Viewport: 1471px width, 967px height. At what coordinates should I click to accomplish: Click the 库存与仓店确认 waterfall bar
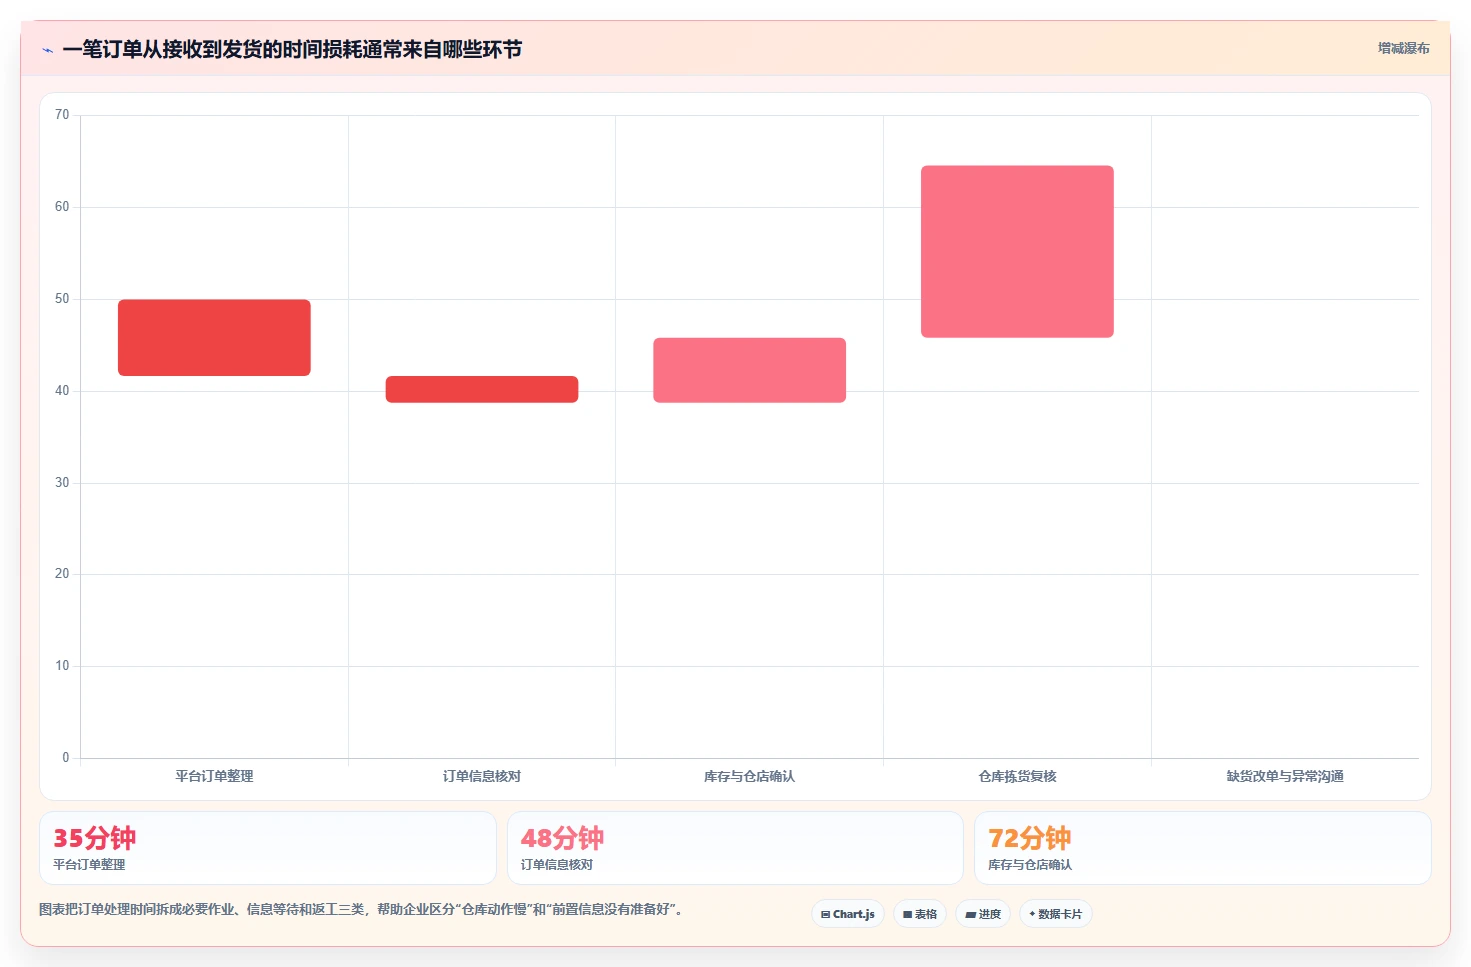[x=750, y=370]
